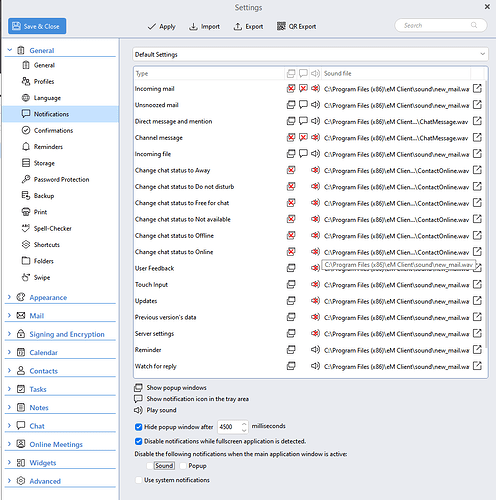
Task: Browse sound file for Incoming mail
Action: (x=477, y=89)
